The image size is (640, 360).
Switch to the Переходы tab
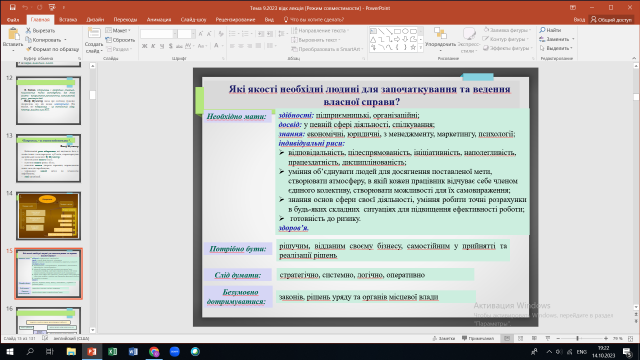pos(125,20)
